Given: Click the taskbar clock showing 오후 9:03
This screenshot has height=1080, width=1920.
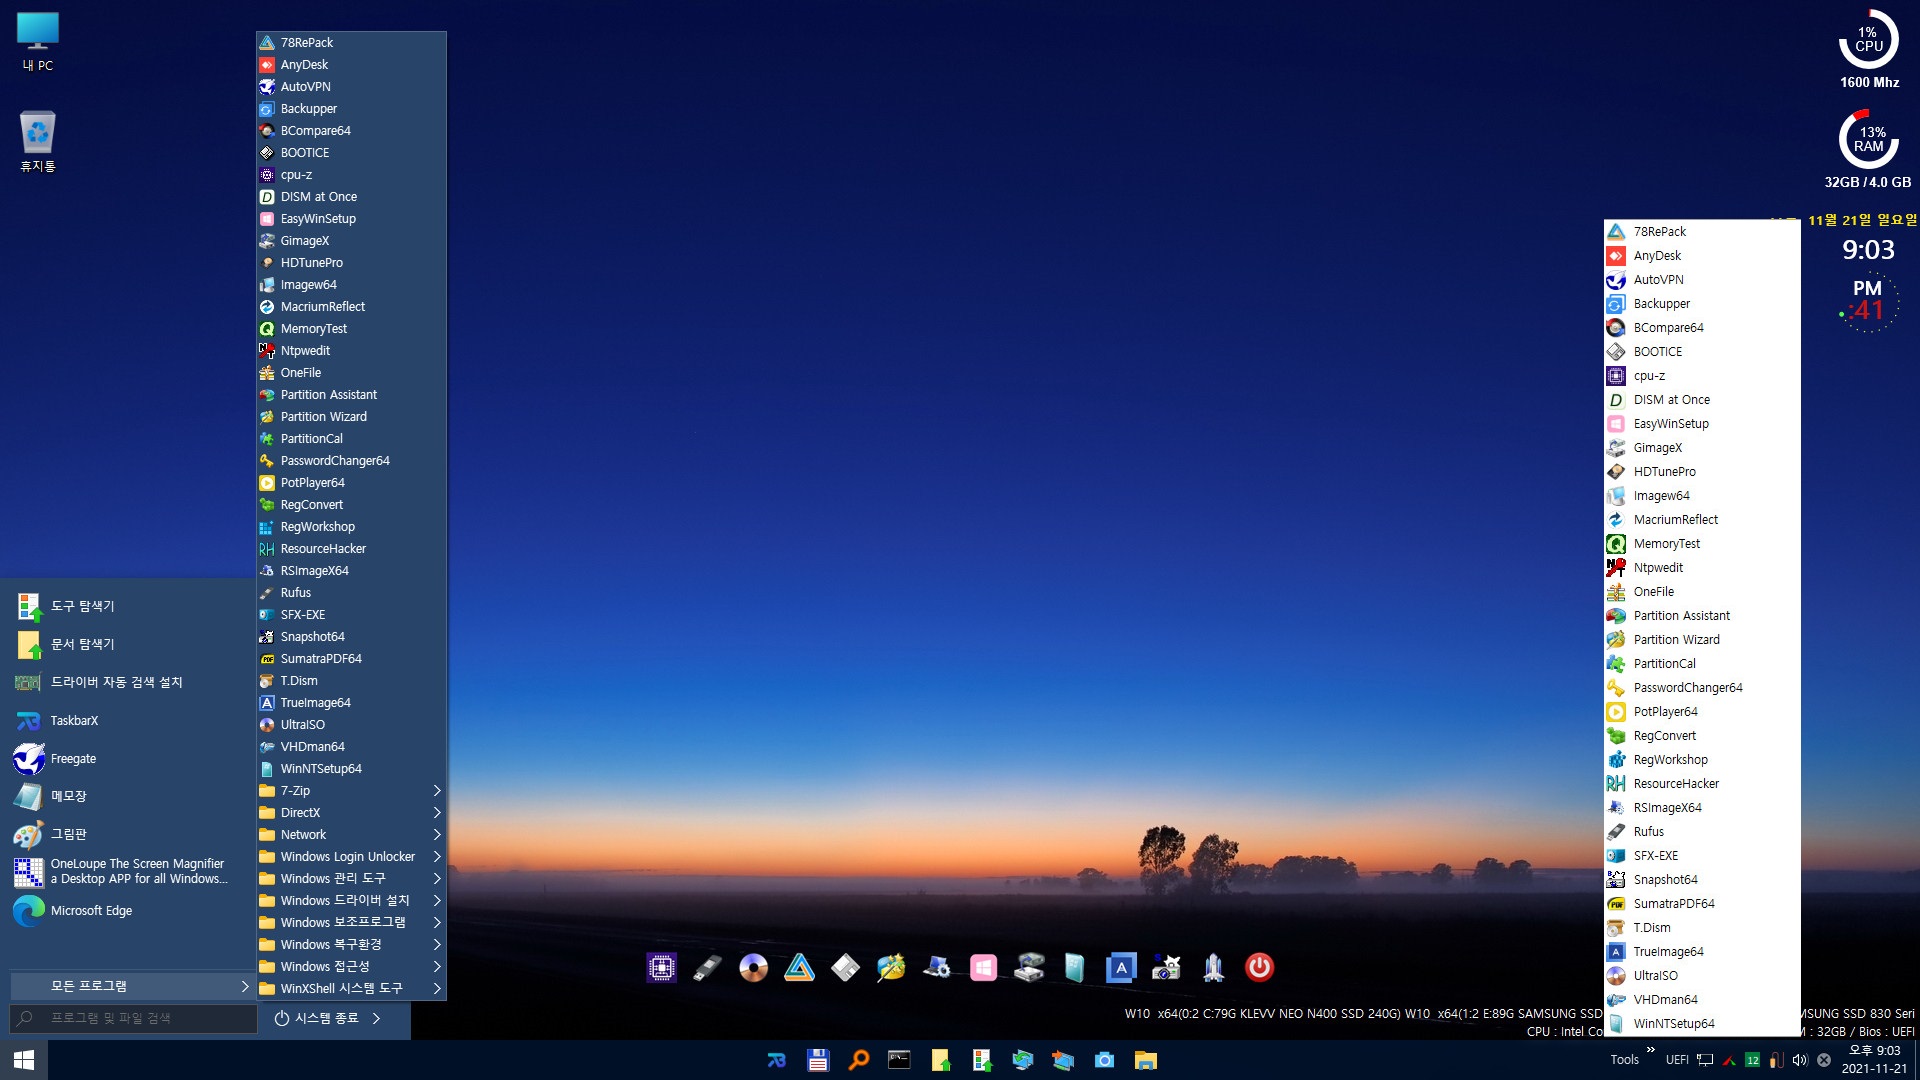Looking at the screenshot, I should [1874, 1060].
